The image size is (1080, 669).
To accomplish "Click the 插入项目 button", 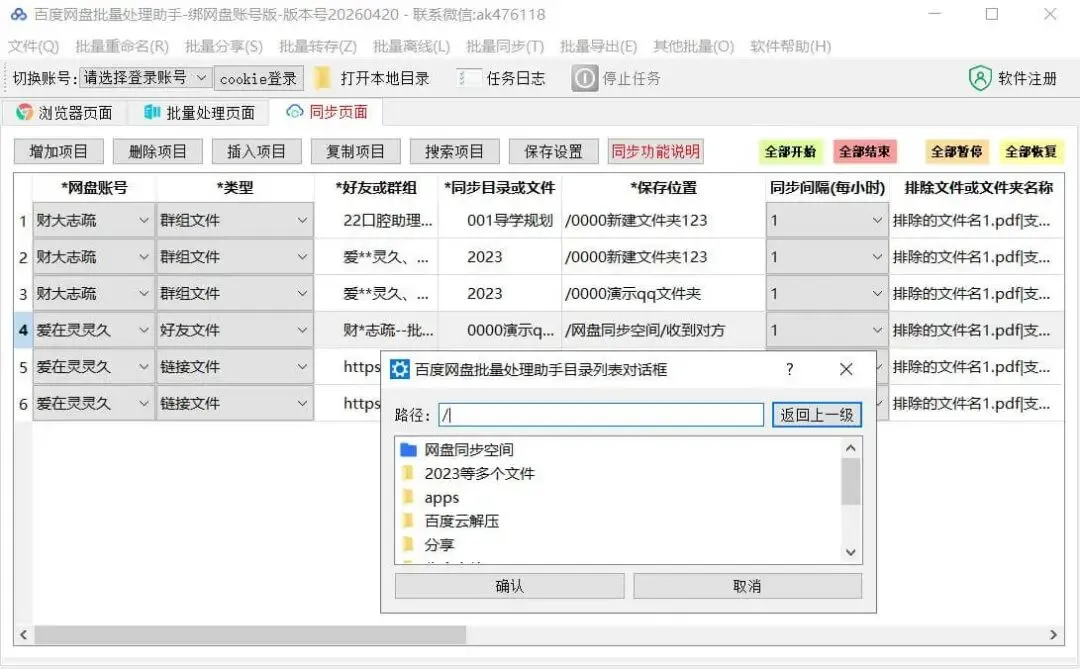I will point(256,152).
